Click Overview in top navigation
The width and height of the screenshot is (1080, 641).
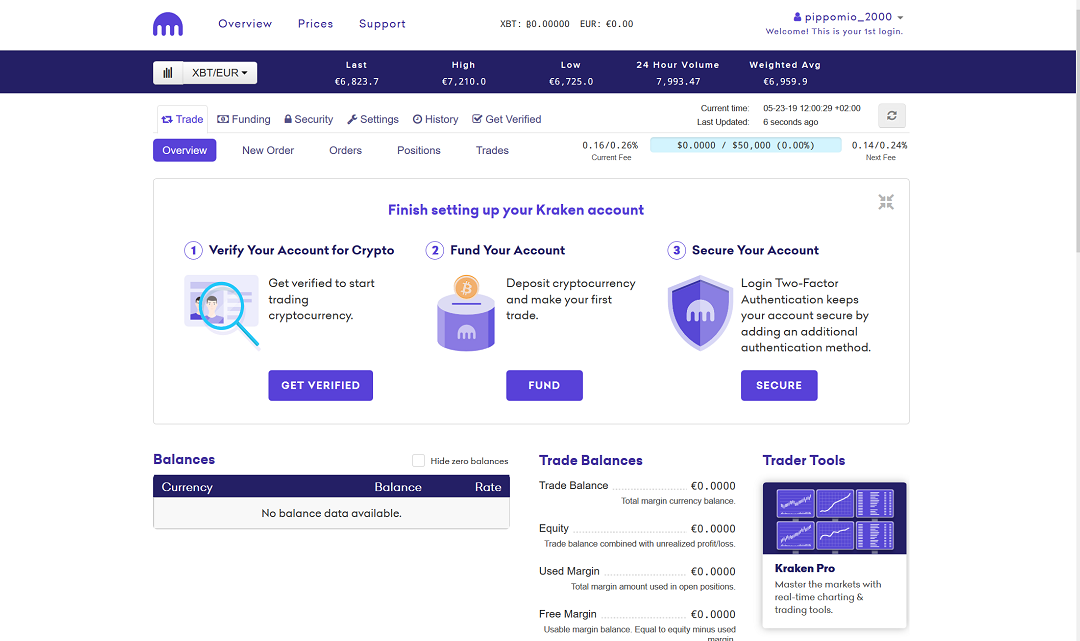245,23
